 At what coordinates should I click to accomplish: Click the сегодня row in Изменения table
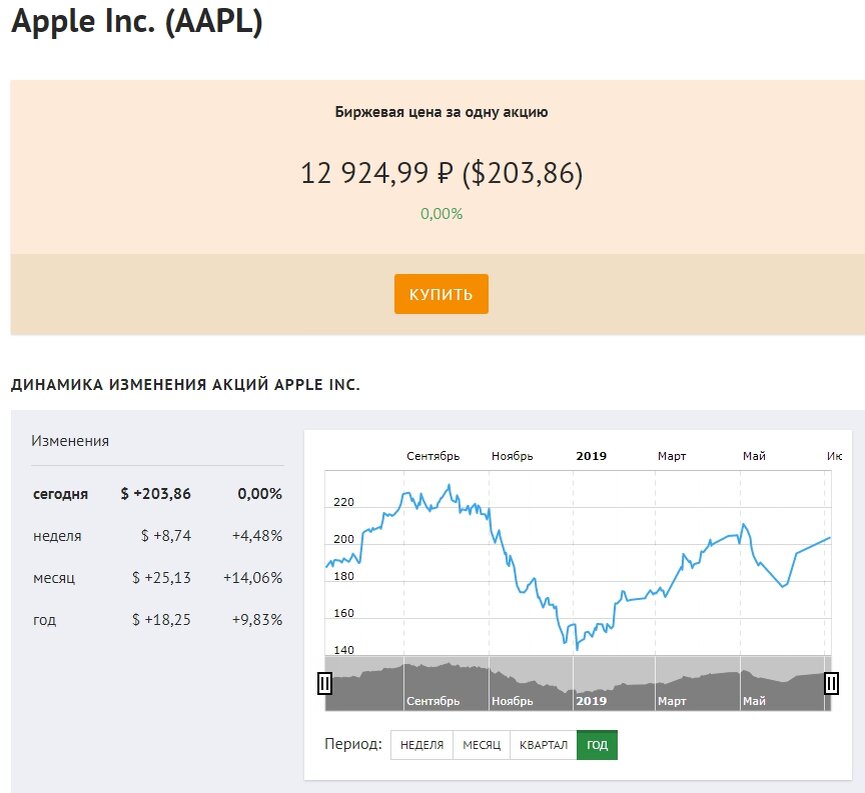pyautogui.click(x=60, y=494)
